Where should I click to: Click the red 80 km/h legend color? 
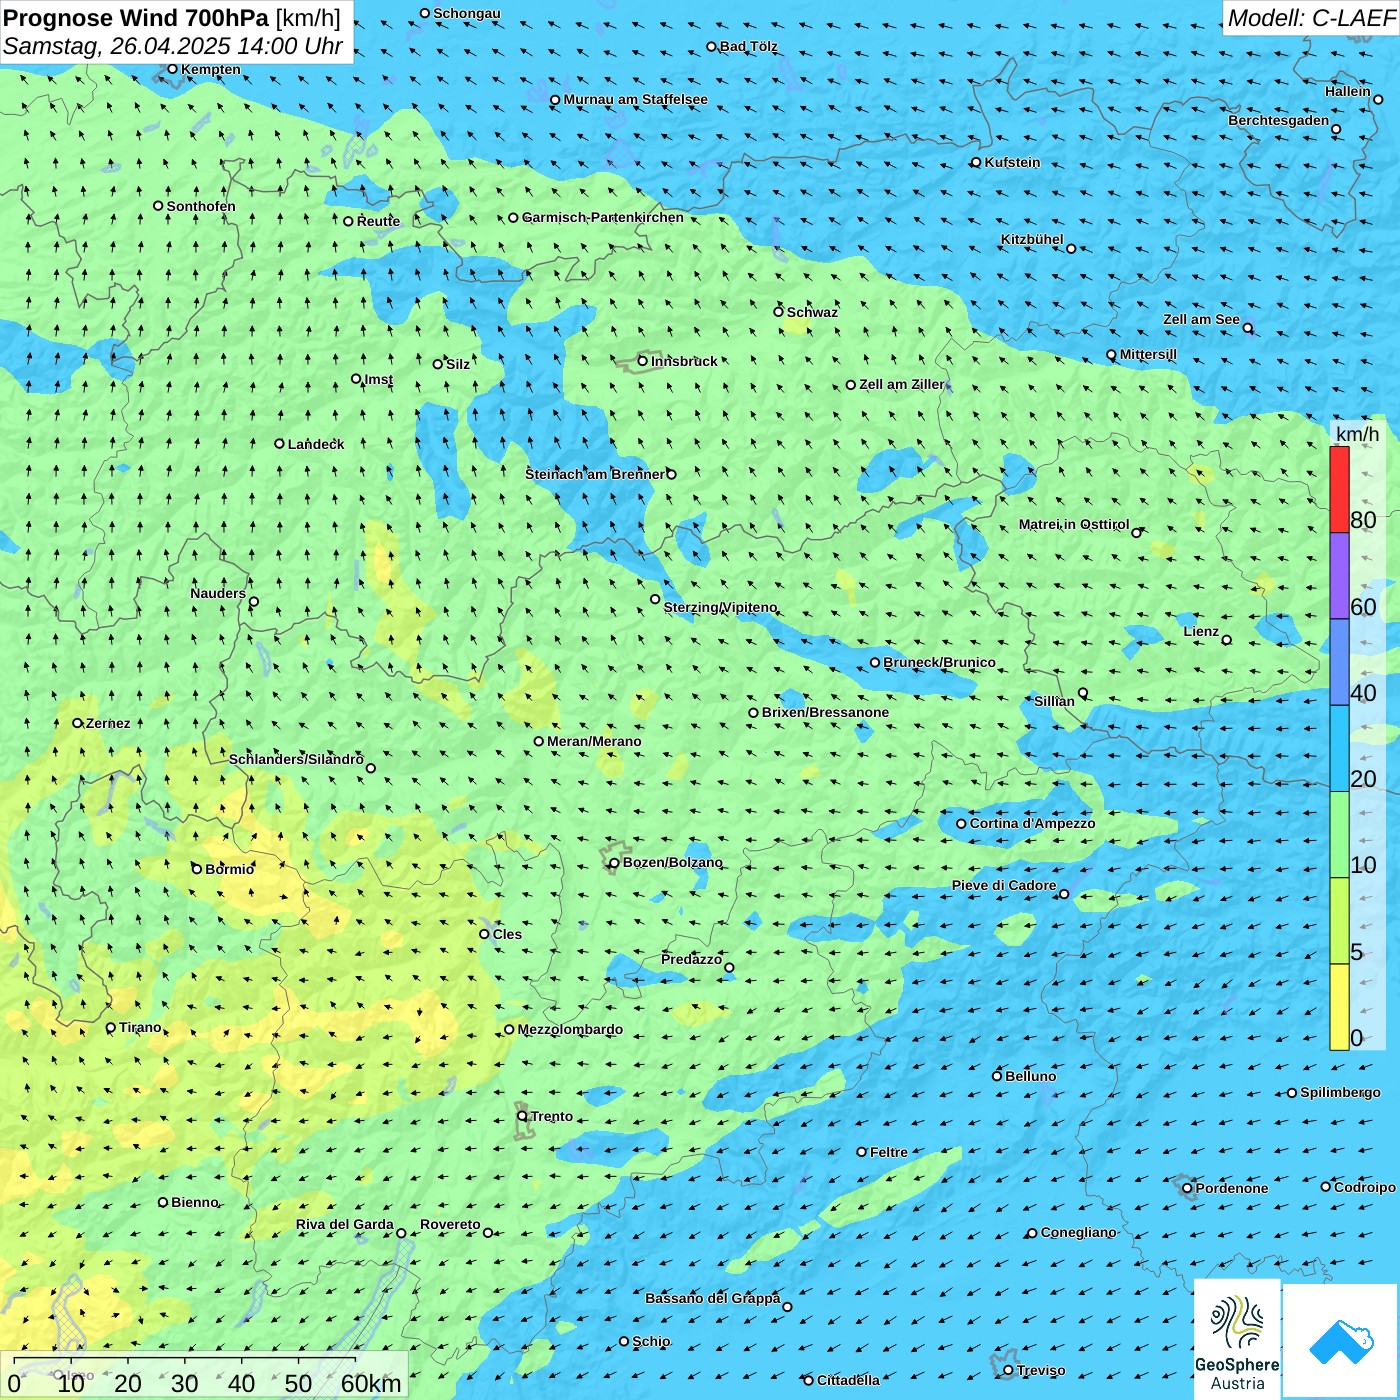click(x=1339, y=489)
